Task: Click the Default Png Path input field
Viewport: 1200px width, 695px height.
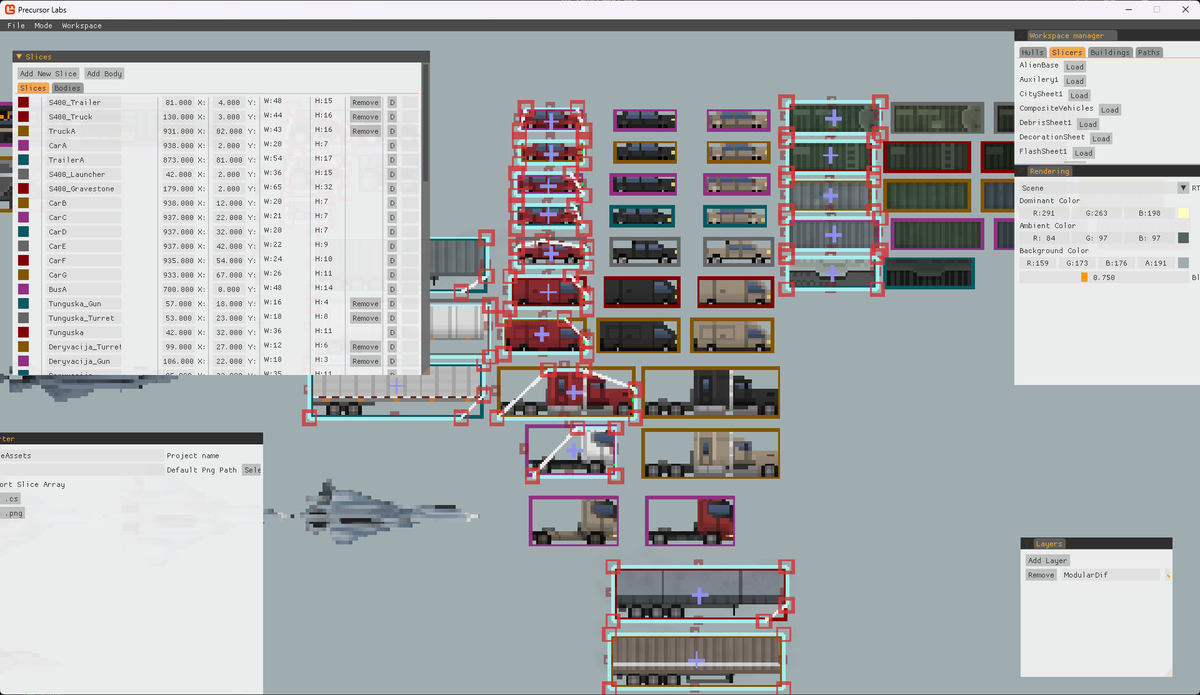Action: point(82,470)
